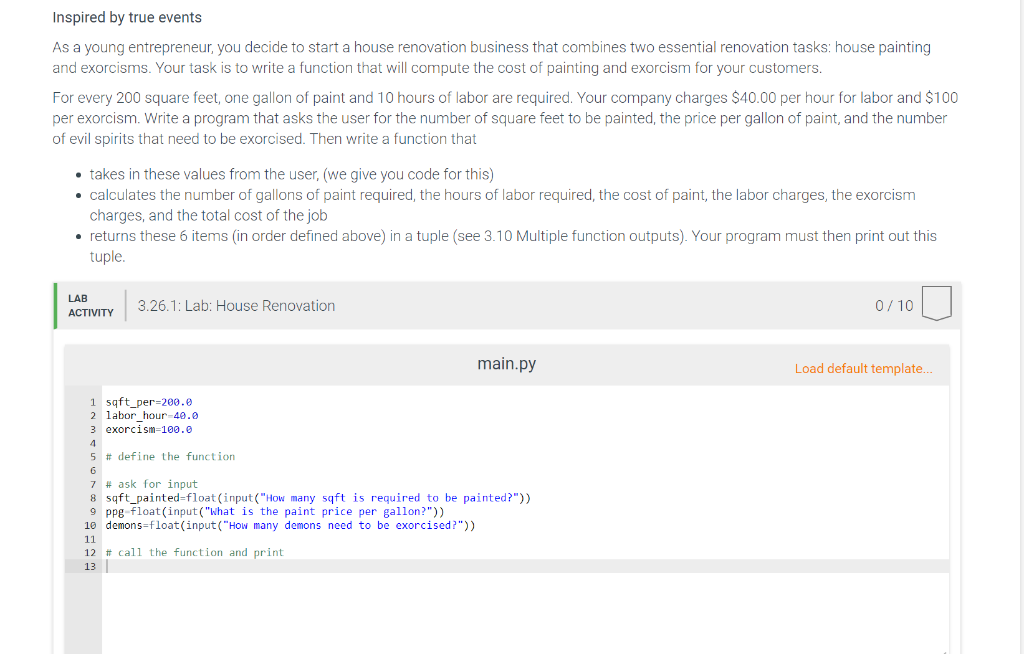Click line number 8 in the gutter
The width and height of the screenshot is (1024, 654).
click(x=93, y=497)
